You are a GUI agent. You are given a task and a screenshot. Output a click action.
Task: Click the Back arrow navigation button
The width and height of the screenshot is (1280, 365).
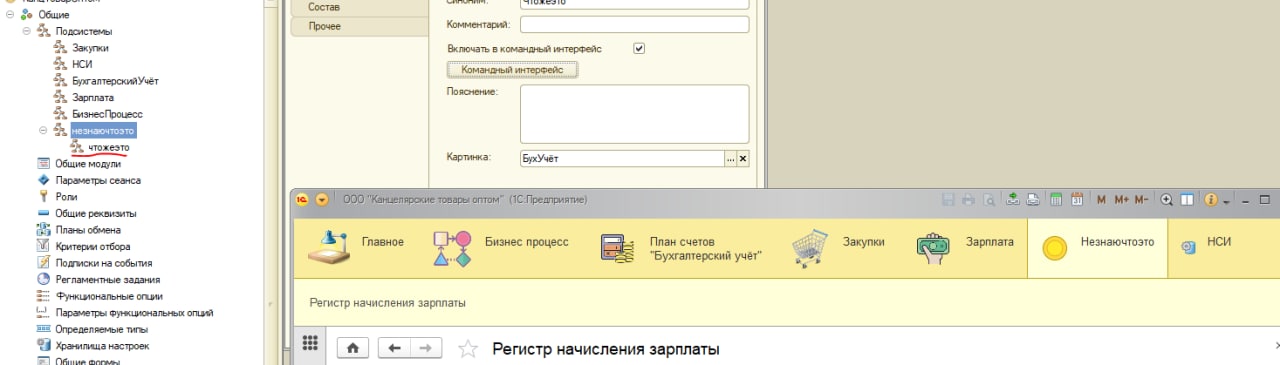[394, 347]
